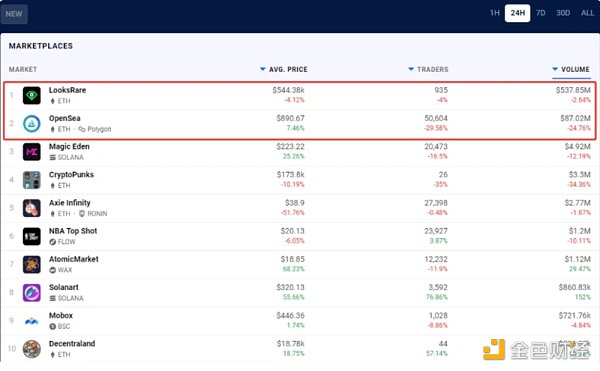The height and width of the screenshot is (371, 600).
Task: Click LooksRare volume $537.85M
Action: pyautogui.click(x=573, y=90)
